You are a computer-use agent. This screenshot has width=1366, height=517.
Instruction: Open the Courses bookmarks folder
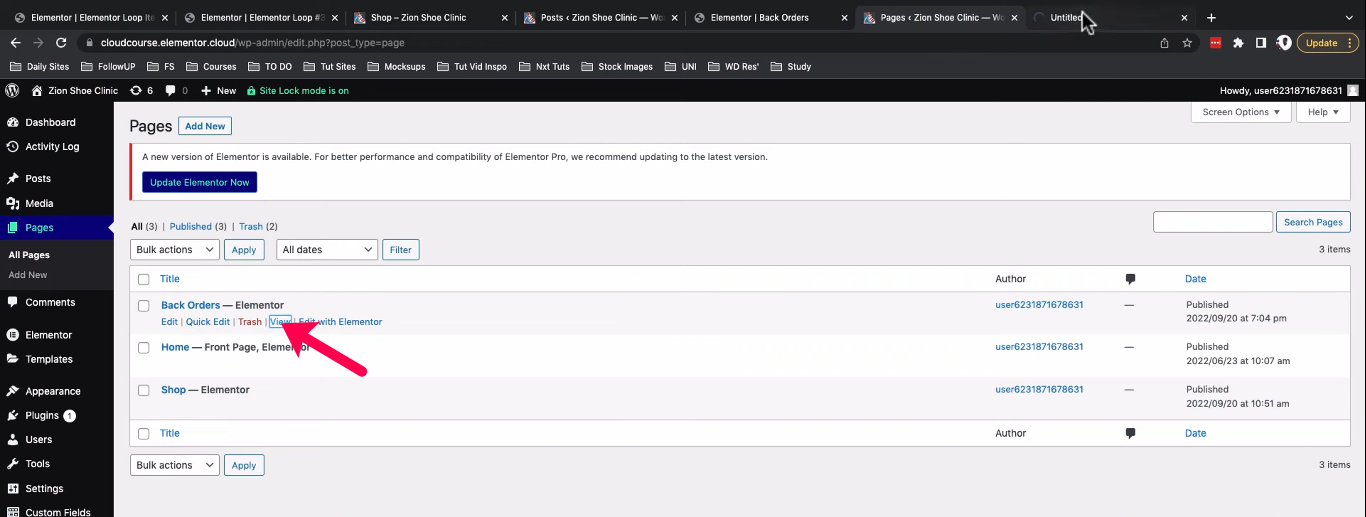tap(209, 66)
